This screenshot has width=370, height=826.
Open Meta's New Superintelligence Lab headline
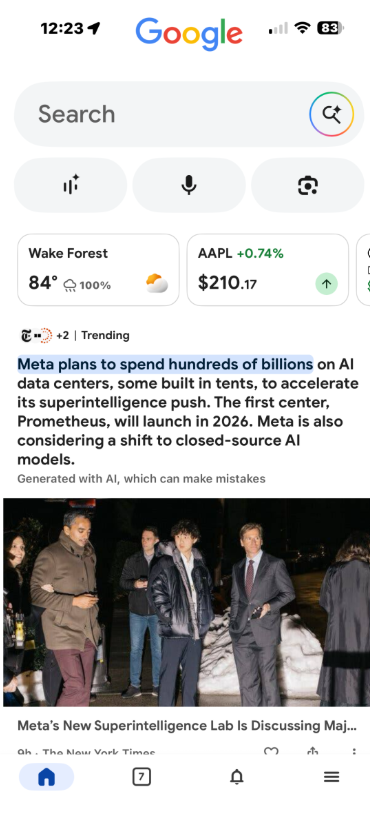coord(187,725)
